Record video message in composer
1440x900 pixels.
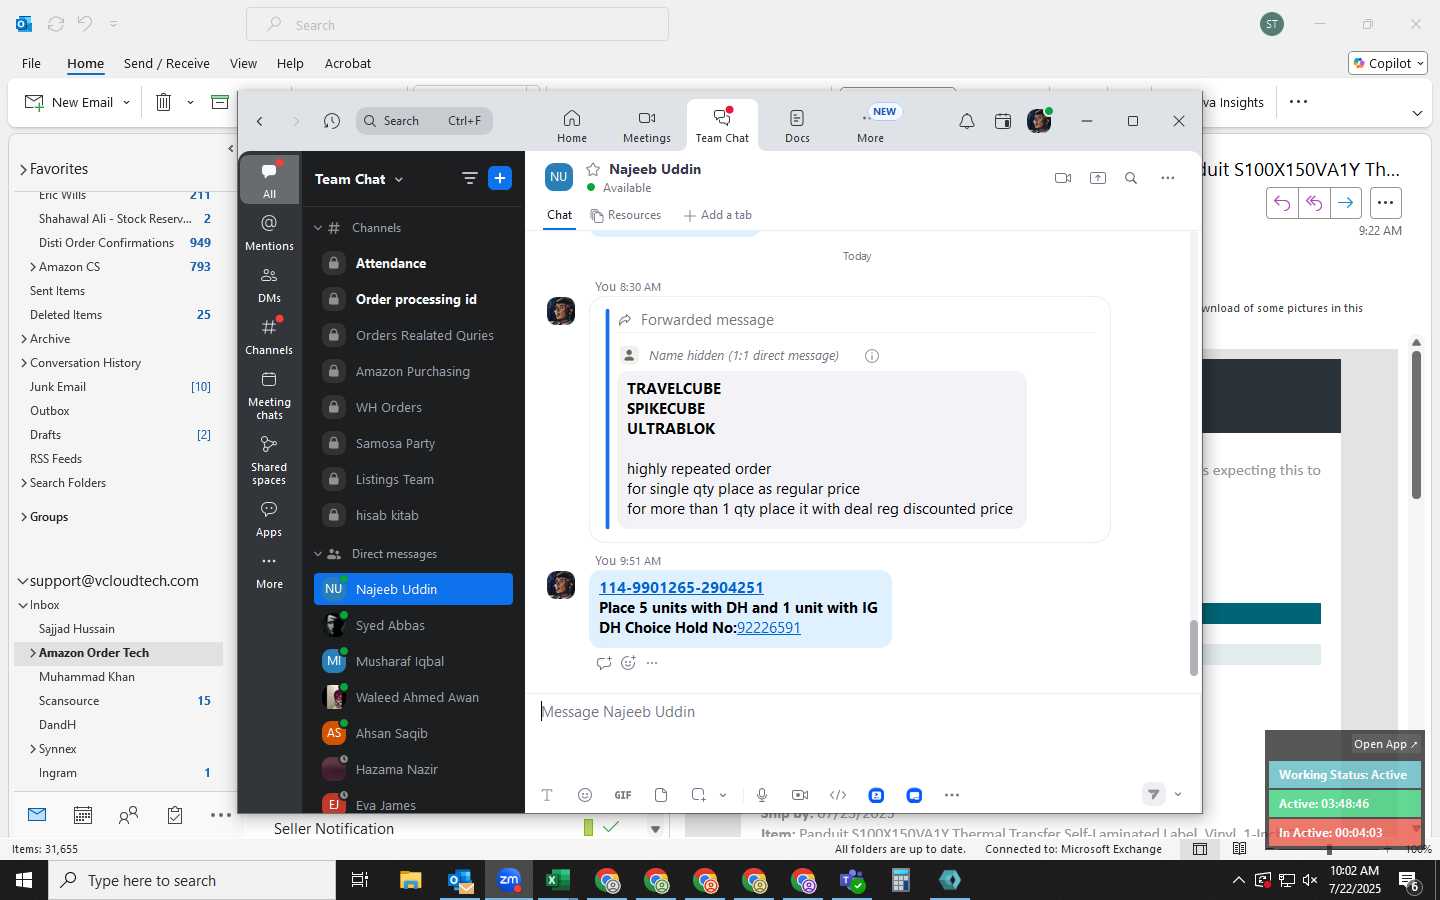point(800,795)
